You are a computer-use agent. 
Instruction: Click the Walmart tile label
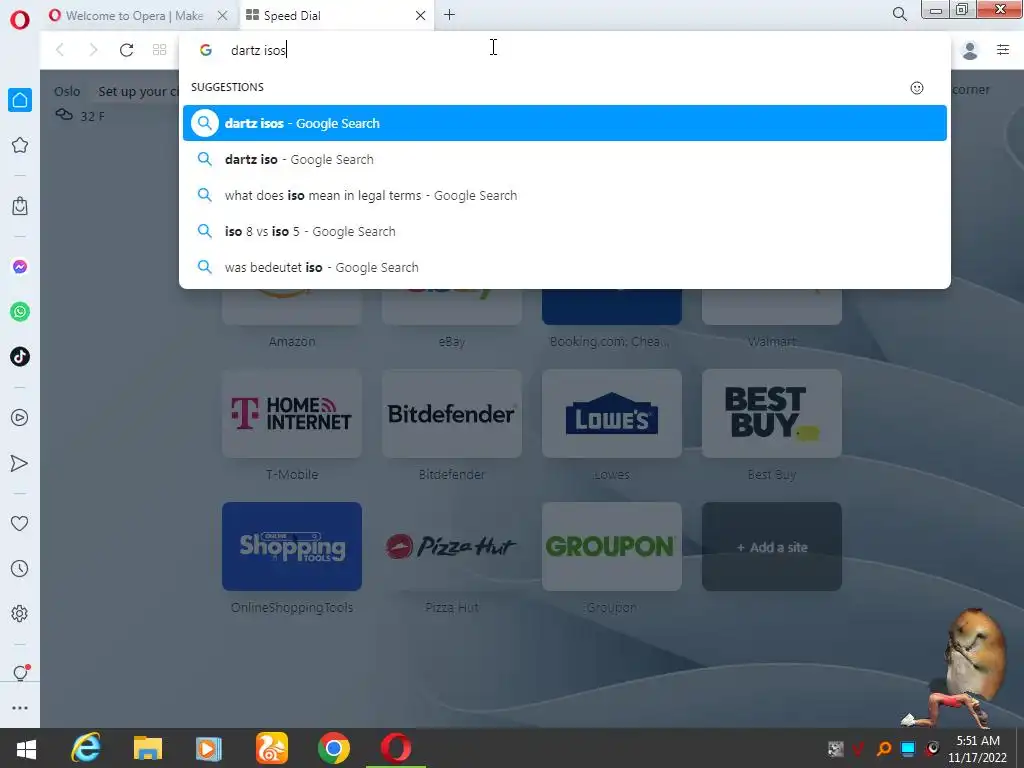[x=772, y=341]
